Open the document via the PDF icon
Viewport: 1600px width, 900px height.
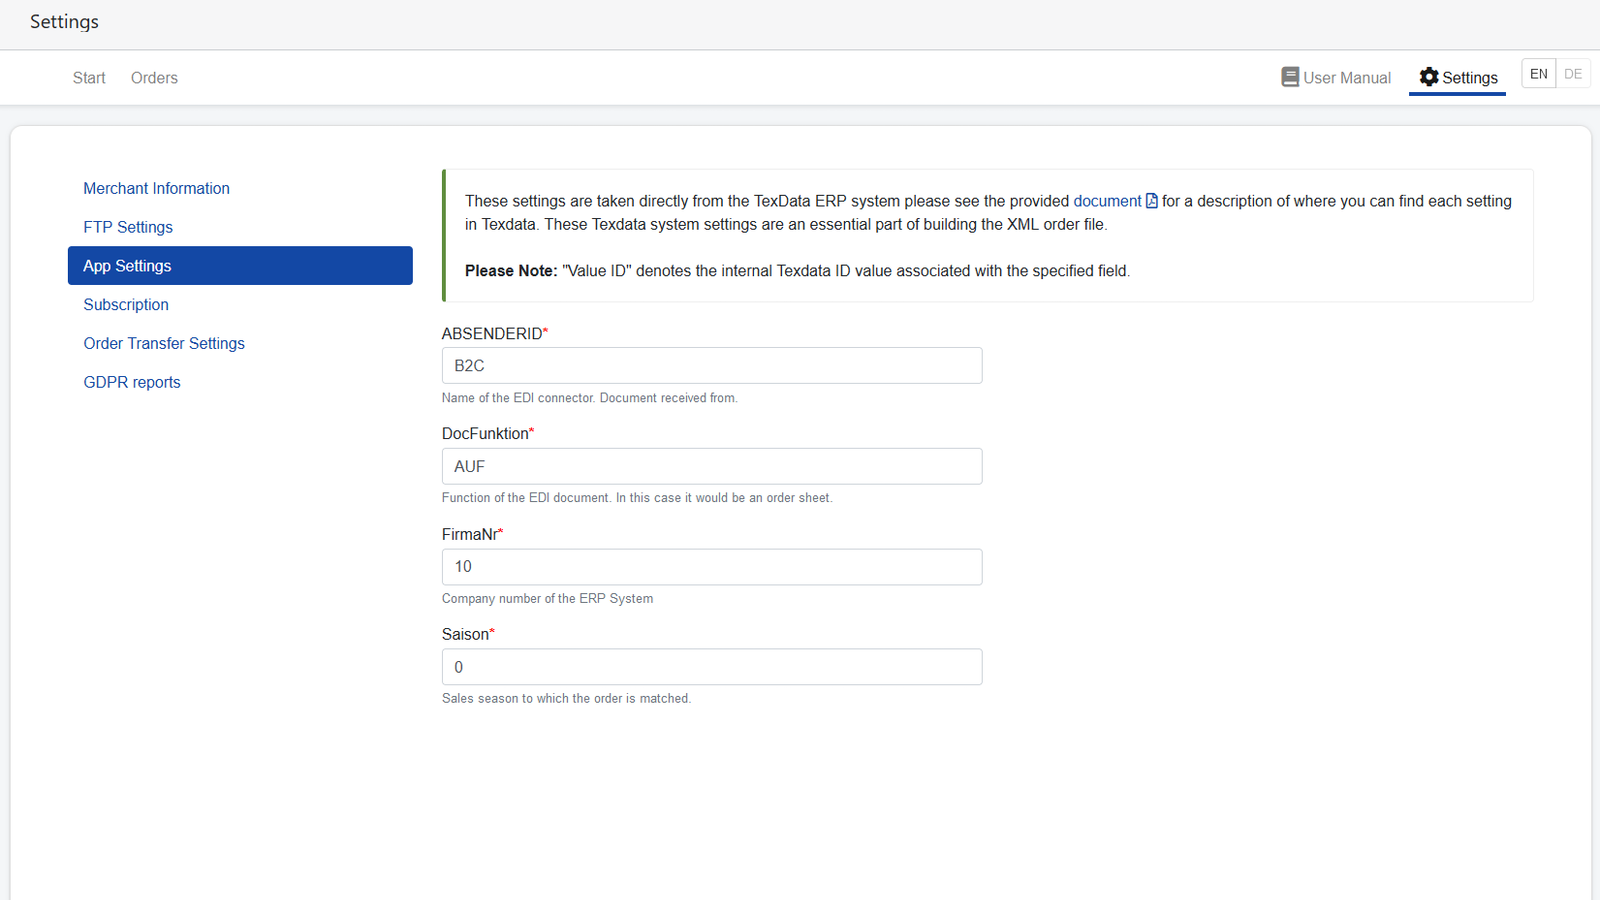(1152, 200)
